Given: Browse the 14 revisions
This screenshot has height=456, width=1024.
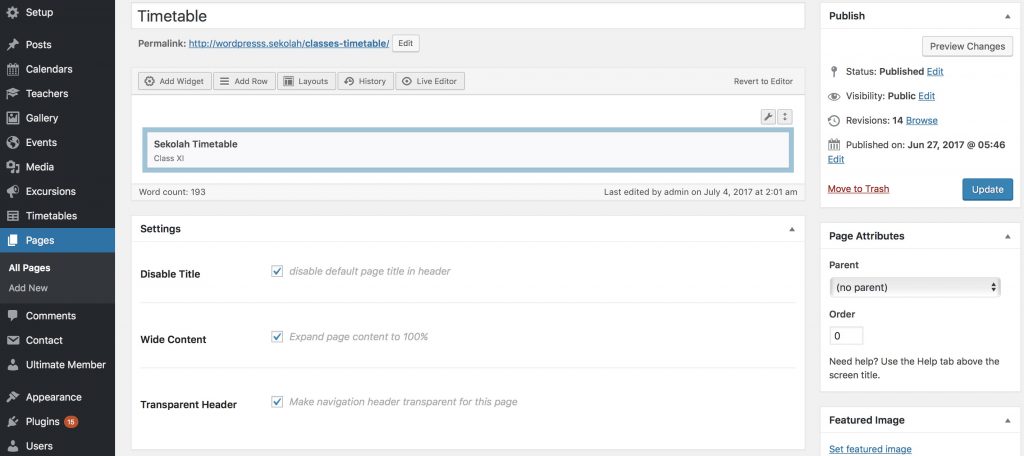Looking at the screenshot, I should tap(921, 121).
